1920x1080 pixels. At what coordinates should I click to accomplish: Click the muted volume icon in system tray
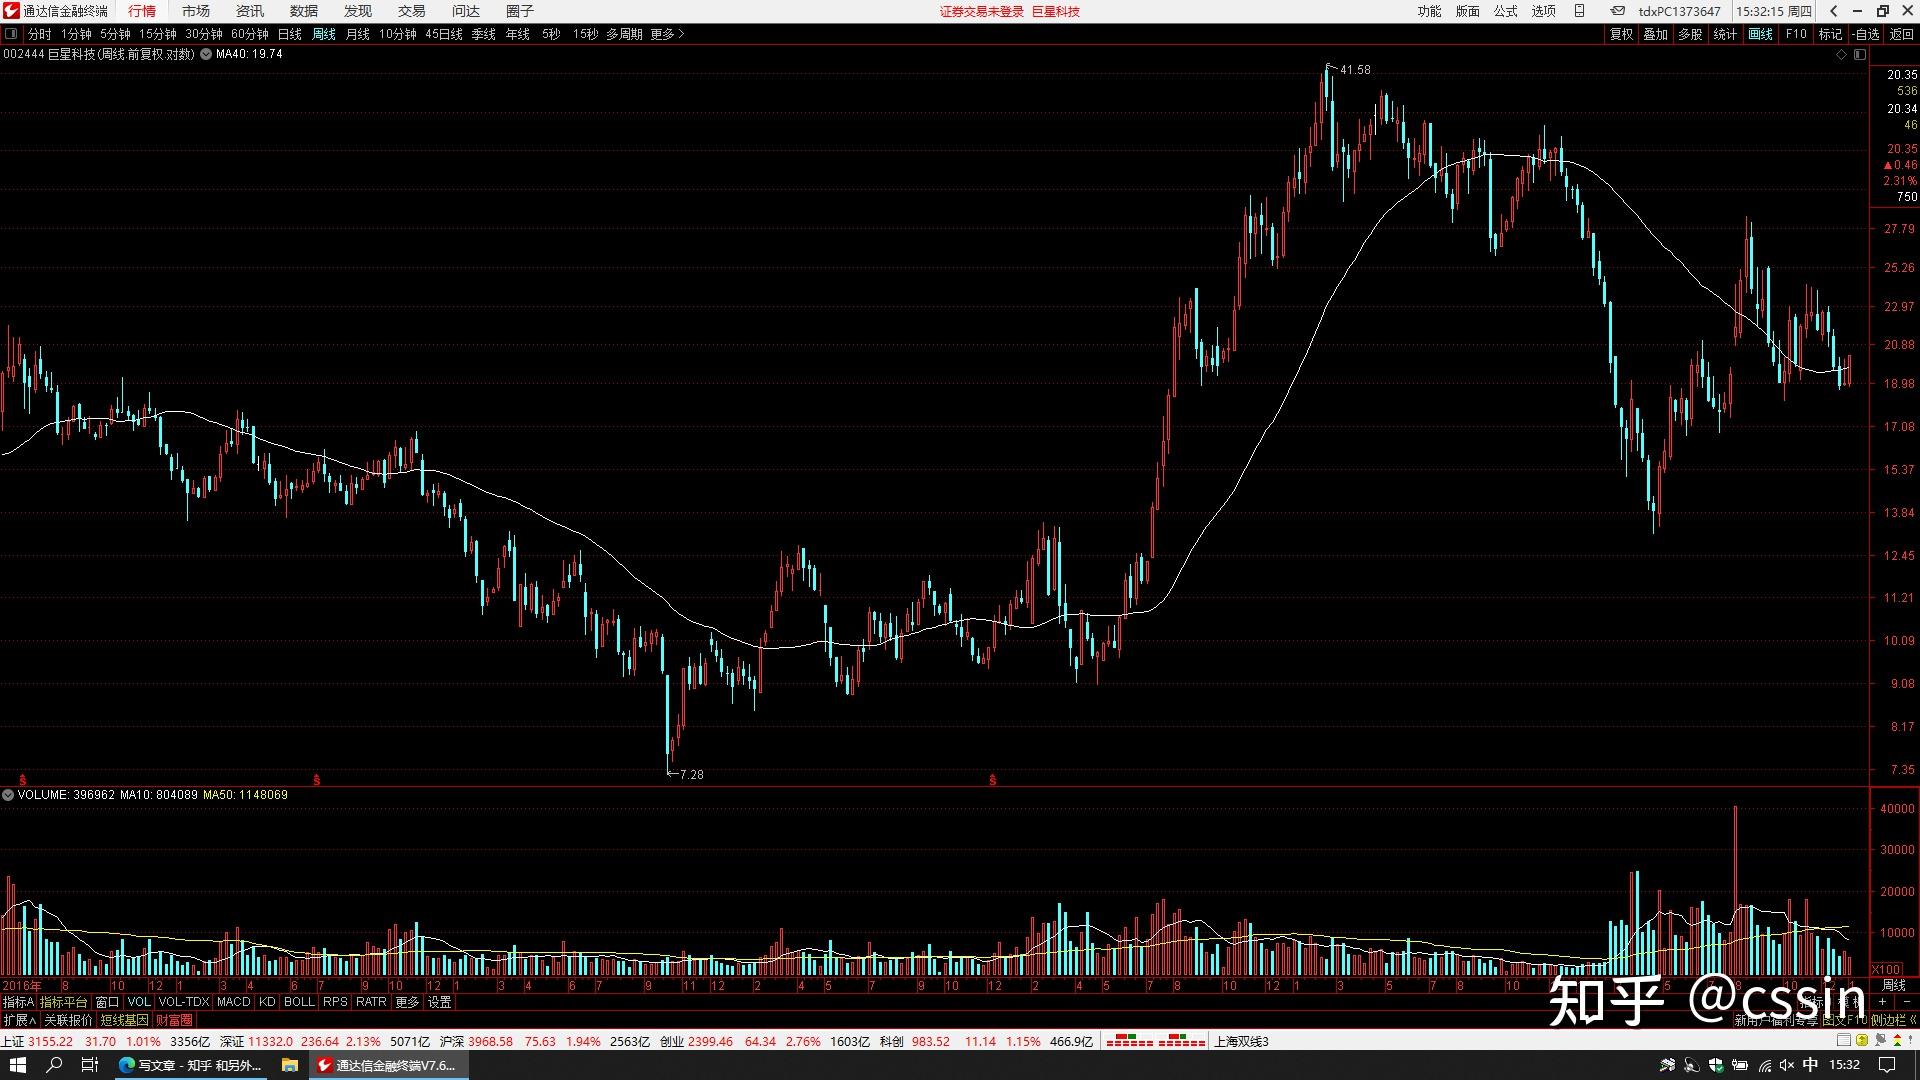coord(1786,1065)
